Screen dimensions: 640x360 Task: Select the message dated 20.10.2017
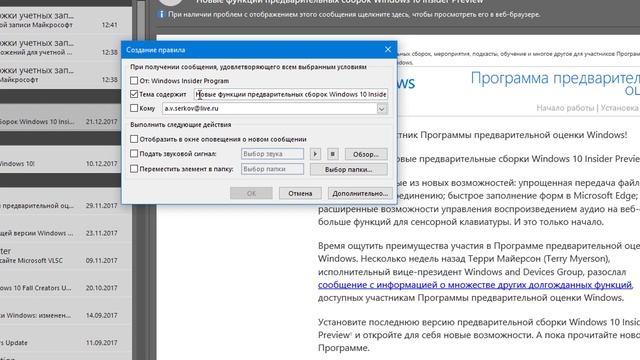66,283
